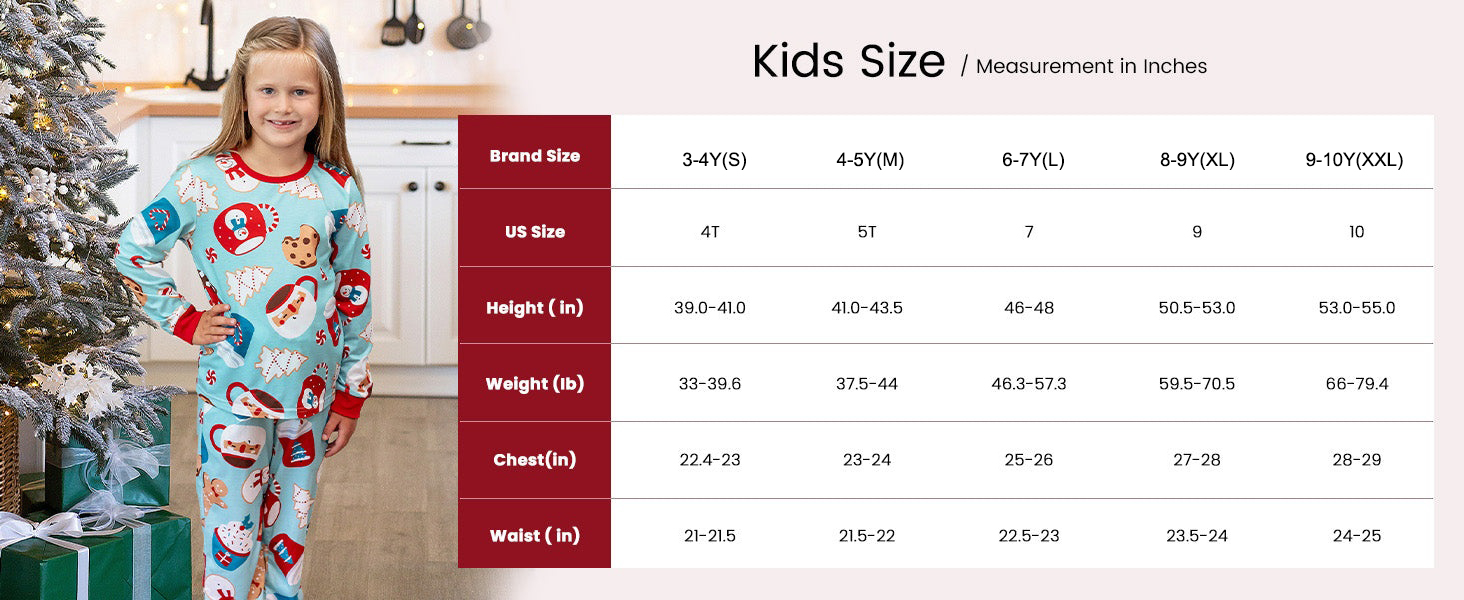The image size is (1464, 600).
Task: Select the Brand Size row header
Action: pyautogui.click(x=534, y=156)
